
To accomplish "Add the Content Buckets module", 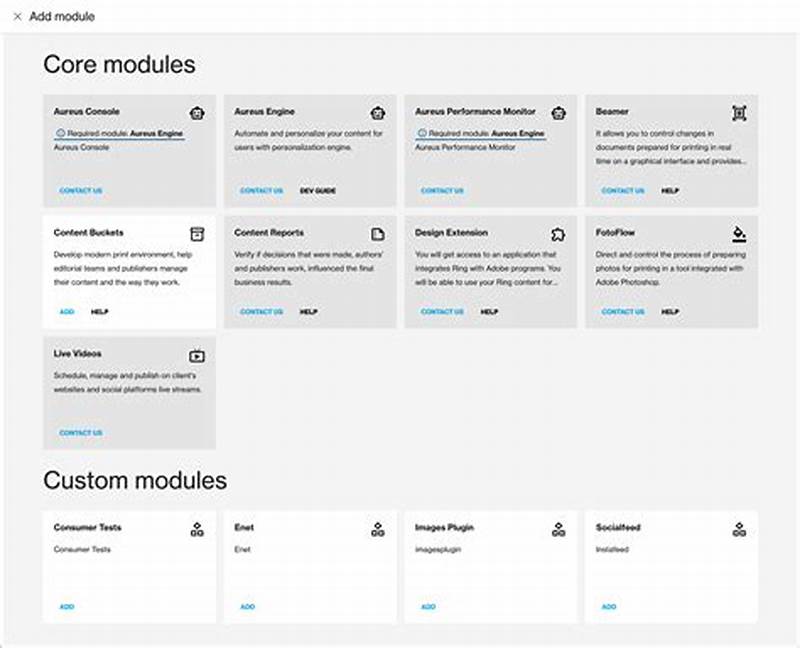I will point(65,312).
